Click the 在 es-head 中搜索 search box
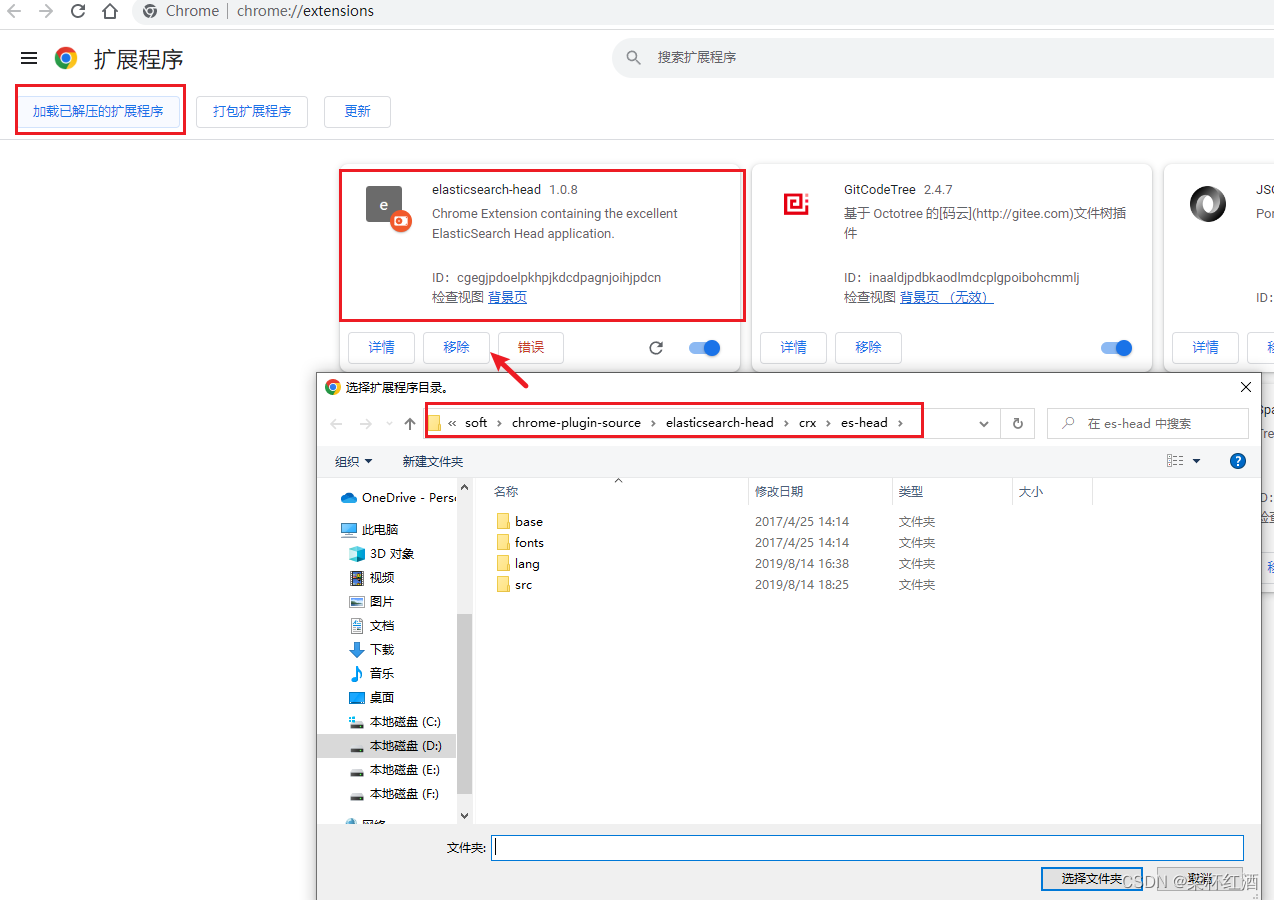The height and width of the screenshot is (900, 1274). (x=1148, y=423)
